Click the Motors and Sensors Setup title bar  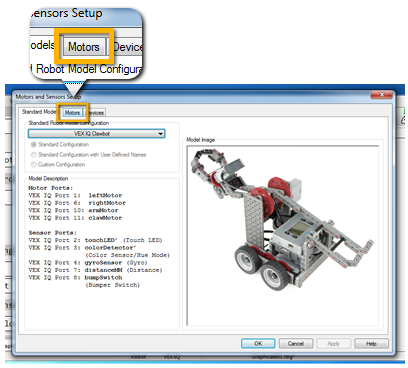pos(192,97)
